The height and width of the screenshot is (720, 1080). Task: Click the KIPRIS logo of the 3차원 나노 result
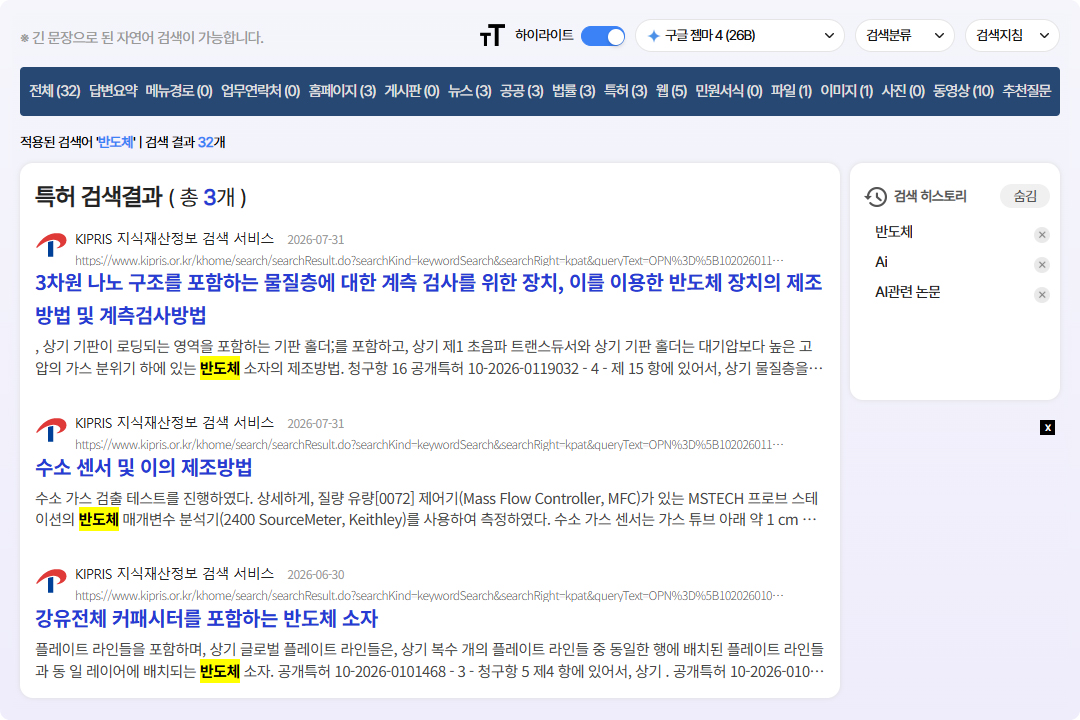click(x=51, y=245)
